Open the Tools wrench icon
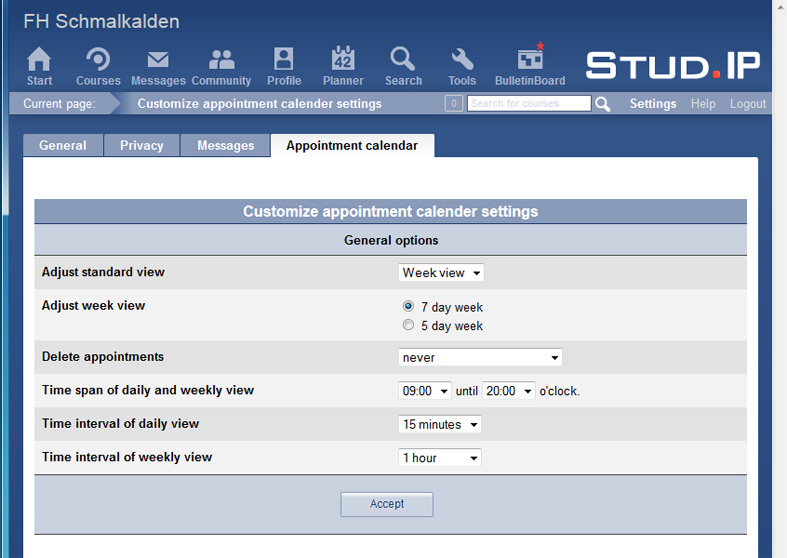Screen dimensions: 787x558 click(x=462, y=59)
